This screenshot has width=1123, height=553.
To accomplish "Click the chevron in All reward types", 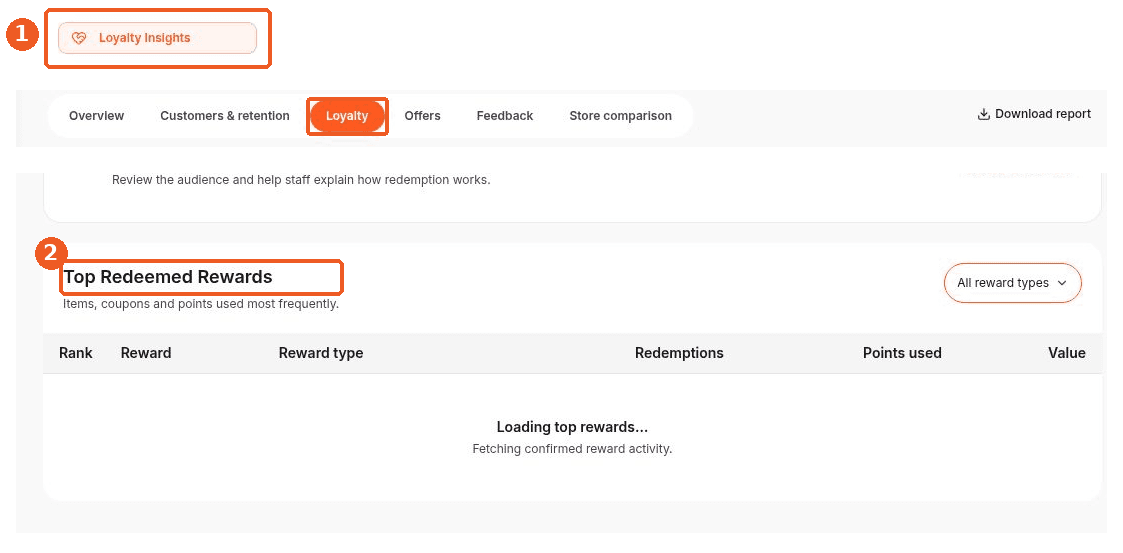I will [1062, 283].
